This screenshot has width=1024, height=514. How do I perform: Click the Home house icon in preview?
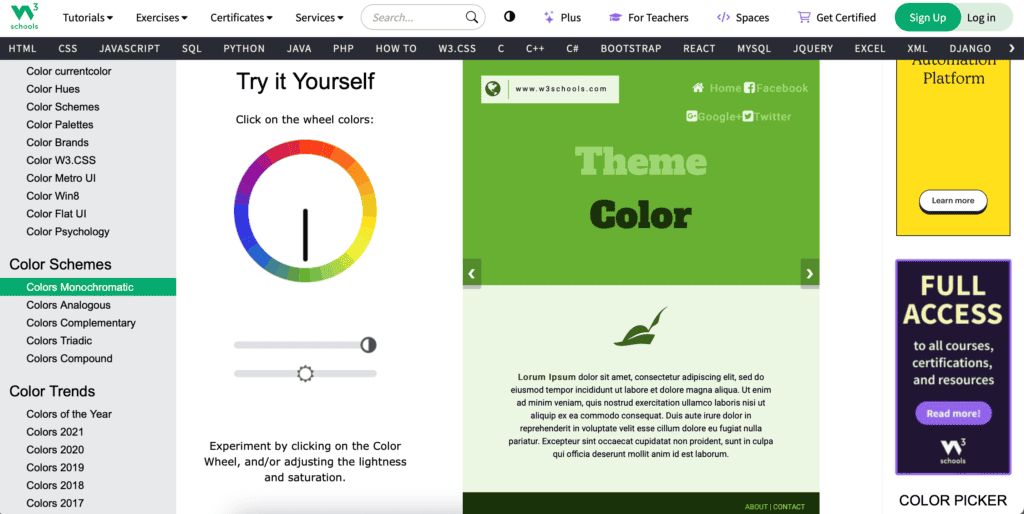(698, 88)
